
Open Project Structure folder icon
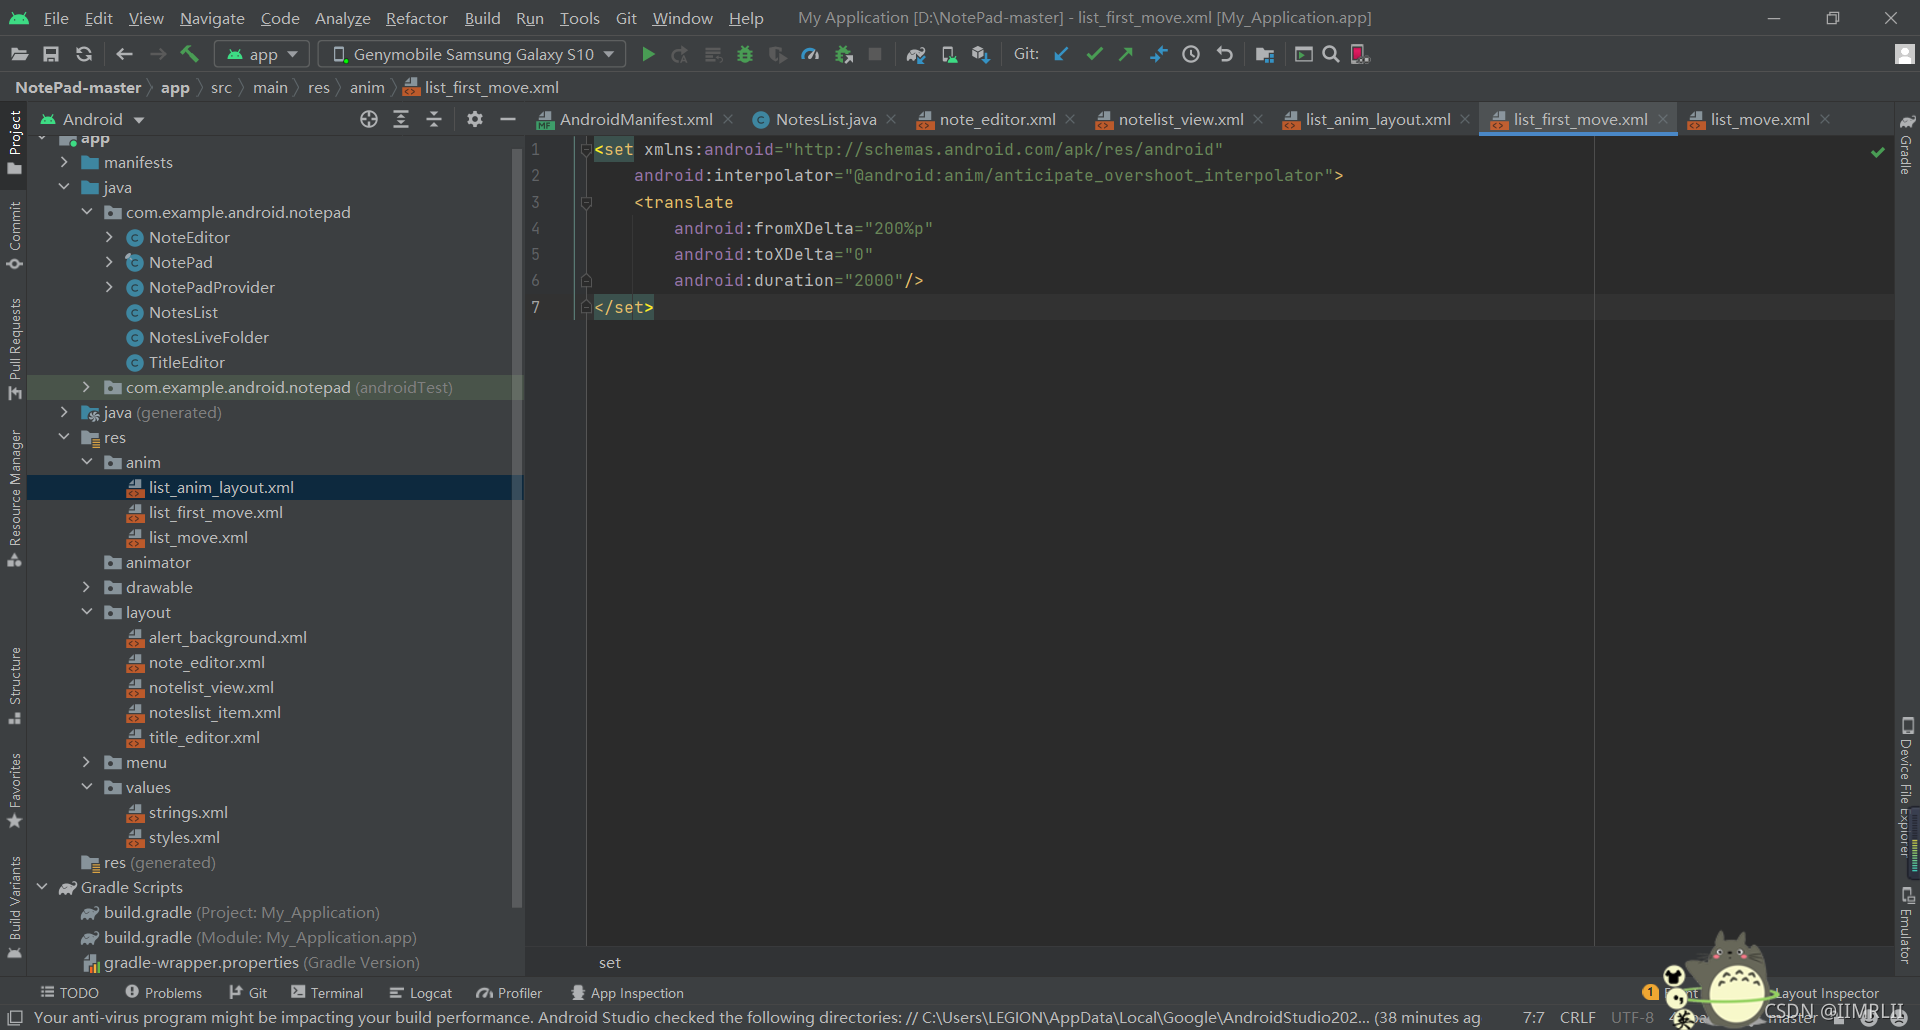pyautogui.click(x=1265, y=54)
